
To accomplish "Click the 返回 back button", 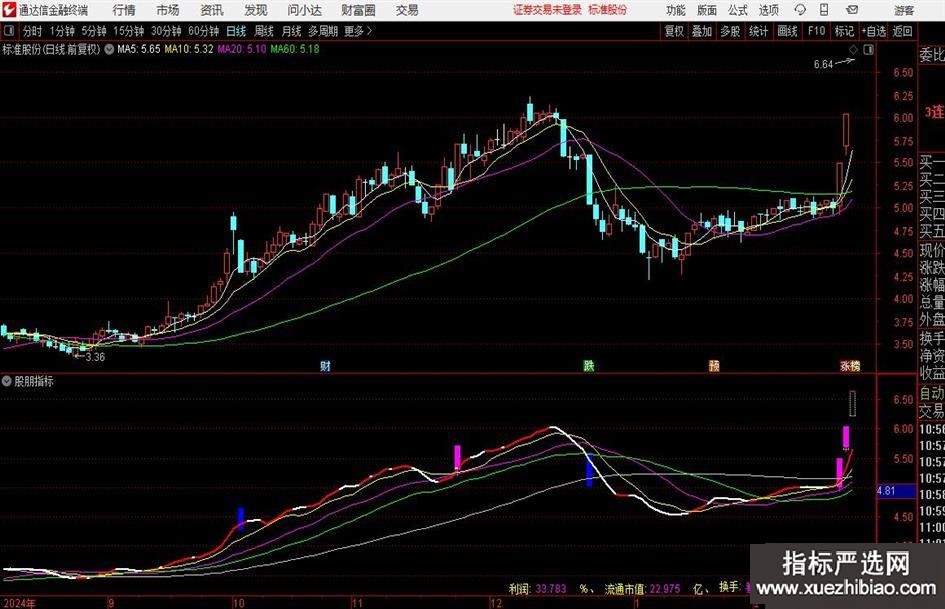I will [902, 31].
